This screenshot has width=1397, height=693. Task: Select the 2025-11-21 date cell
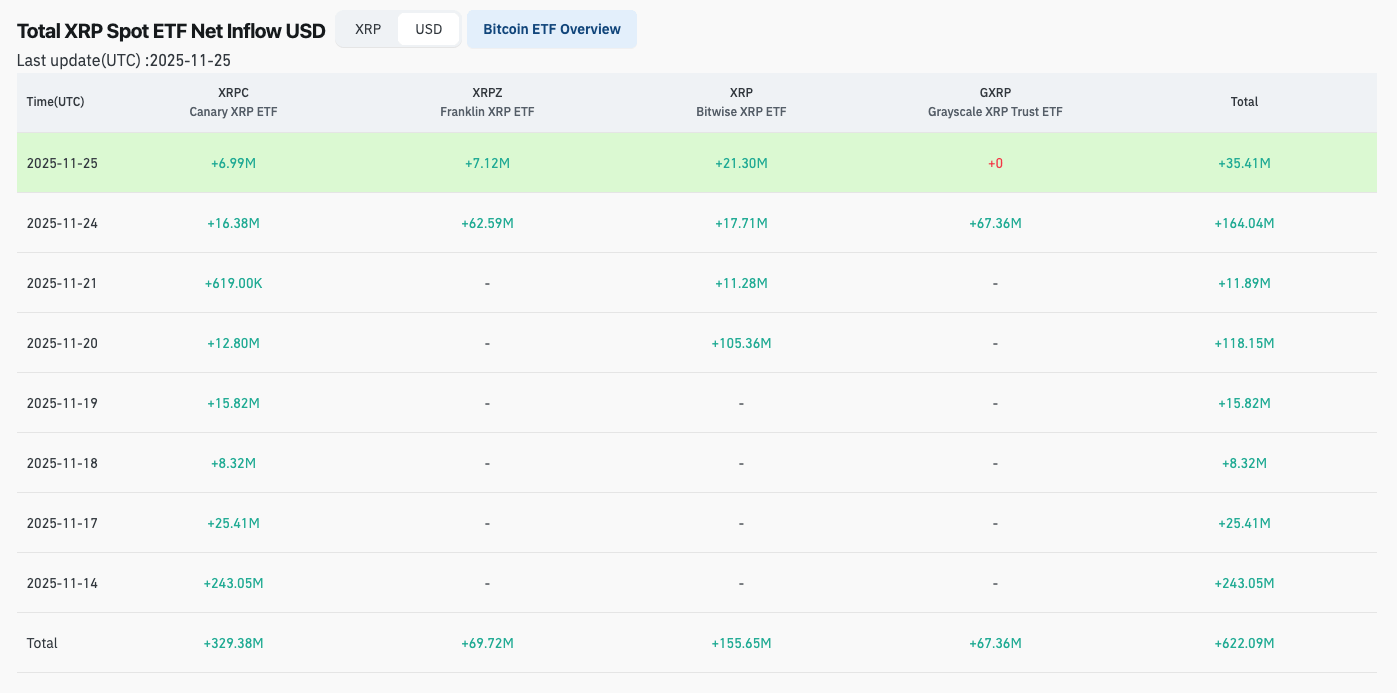tap(61, 283)
